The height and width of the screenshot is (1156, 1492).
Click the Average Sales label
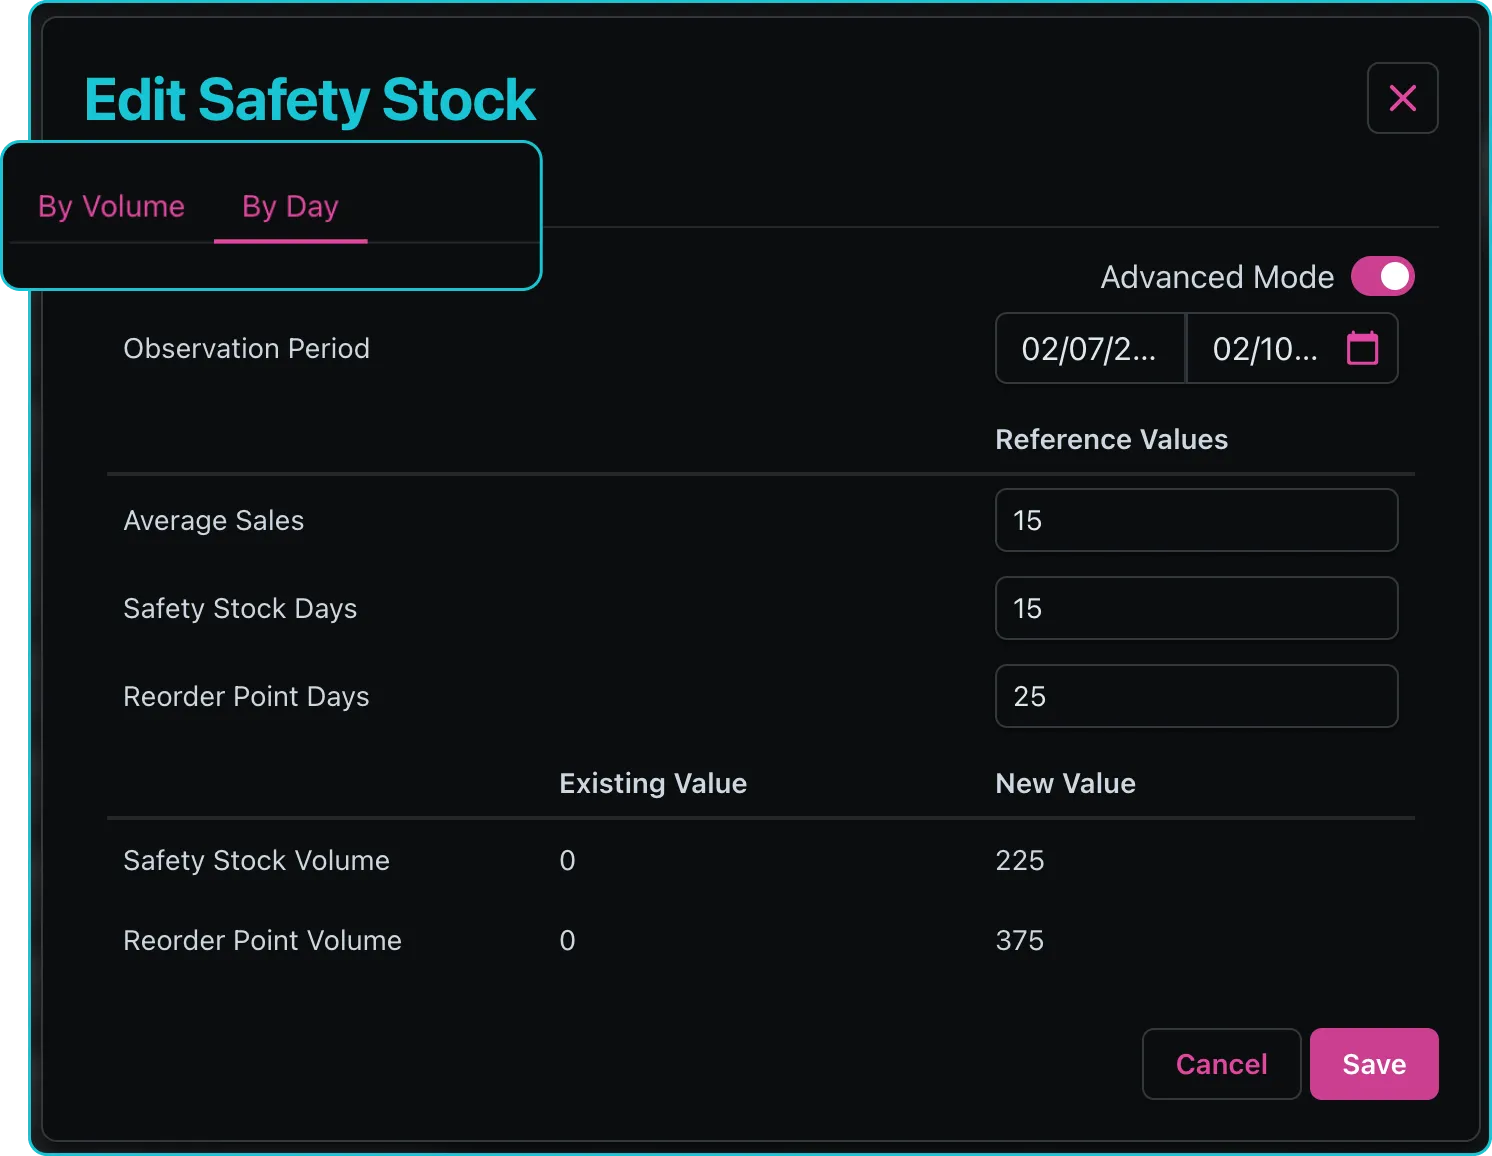pyautogui.click(x=213, y=520)
